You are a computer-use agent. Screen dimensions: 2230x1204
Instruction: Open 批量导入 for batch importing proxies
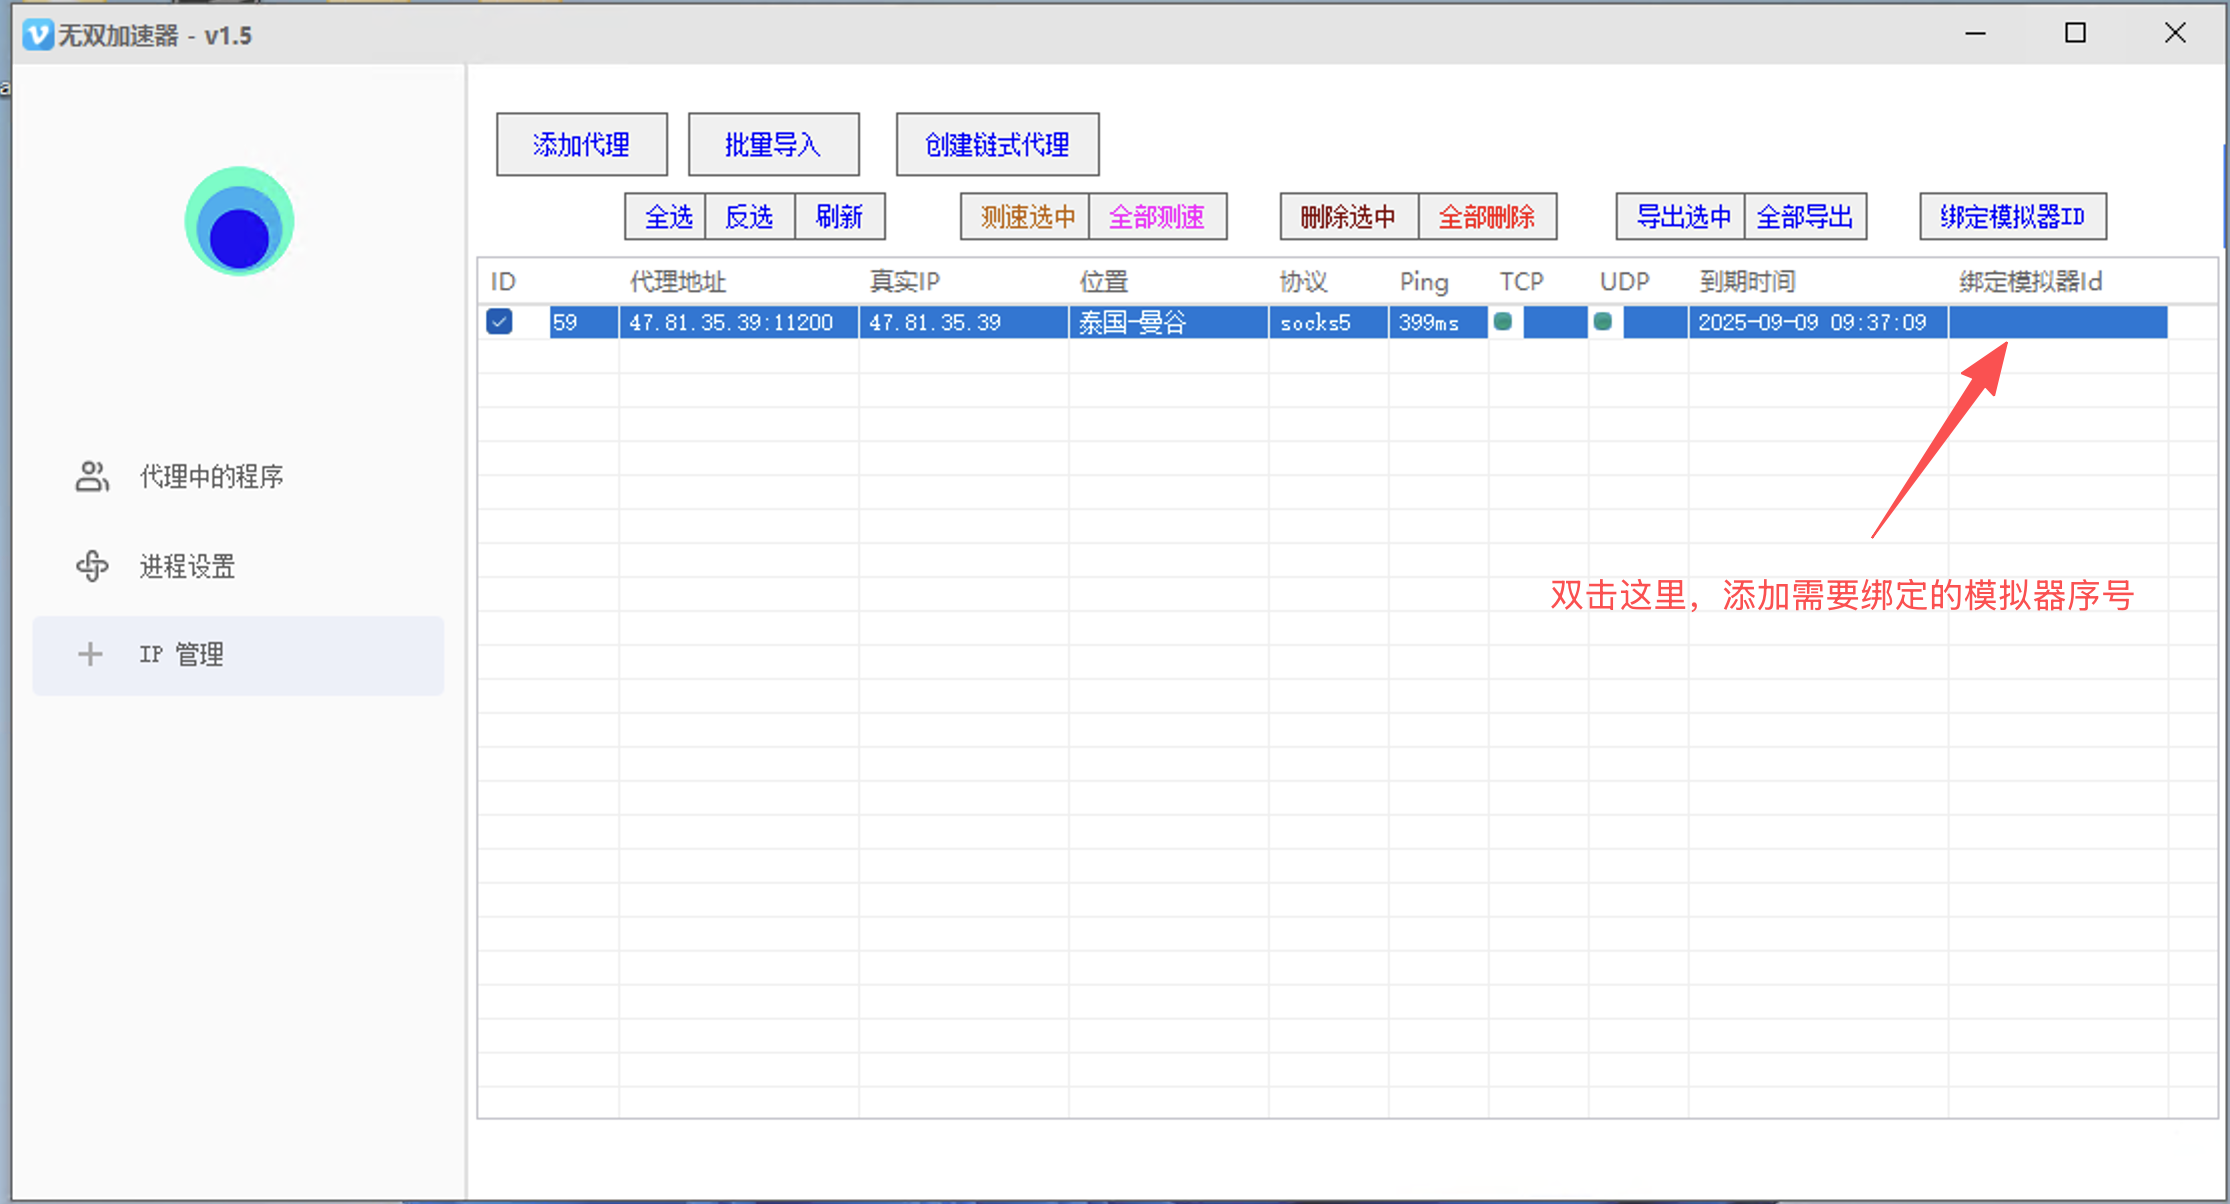772,144
